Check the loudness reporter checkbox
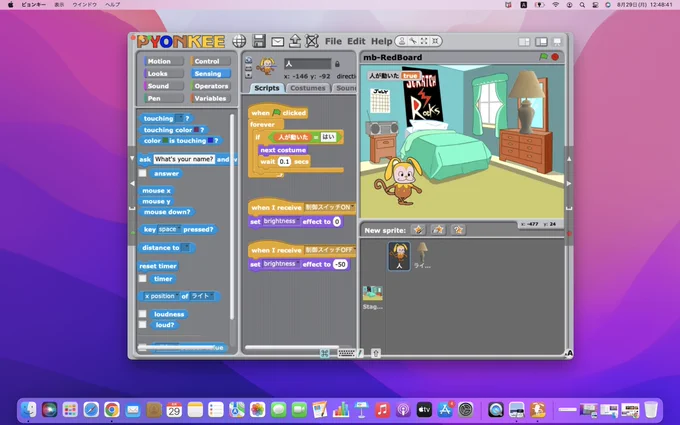The height and width of the screenshot is (425, 680). (142, 314)
